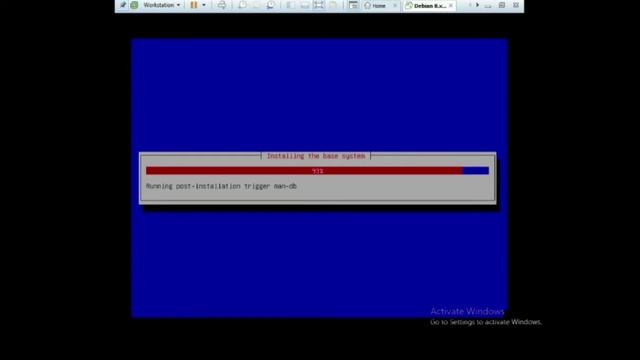This screenshot has height=360, width=640.
Task: Click the green VMware logo icon
Action: 134,5
